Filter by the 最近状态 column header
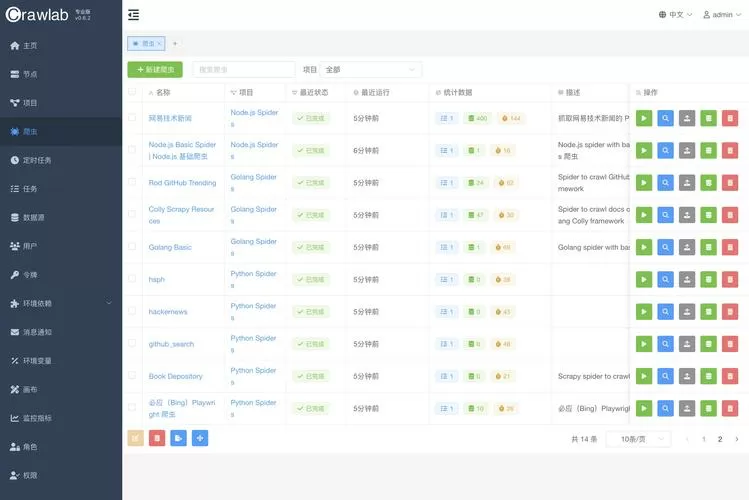The width and height of the screenshot is (749, 500). 310,92
